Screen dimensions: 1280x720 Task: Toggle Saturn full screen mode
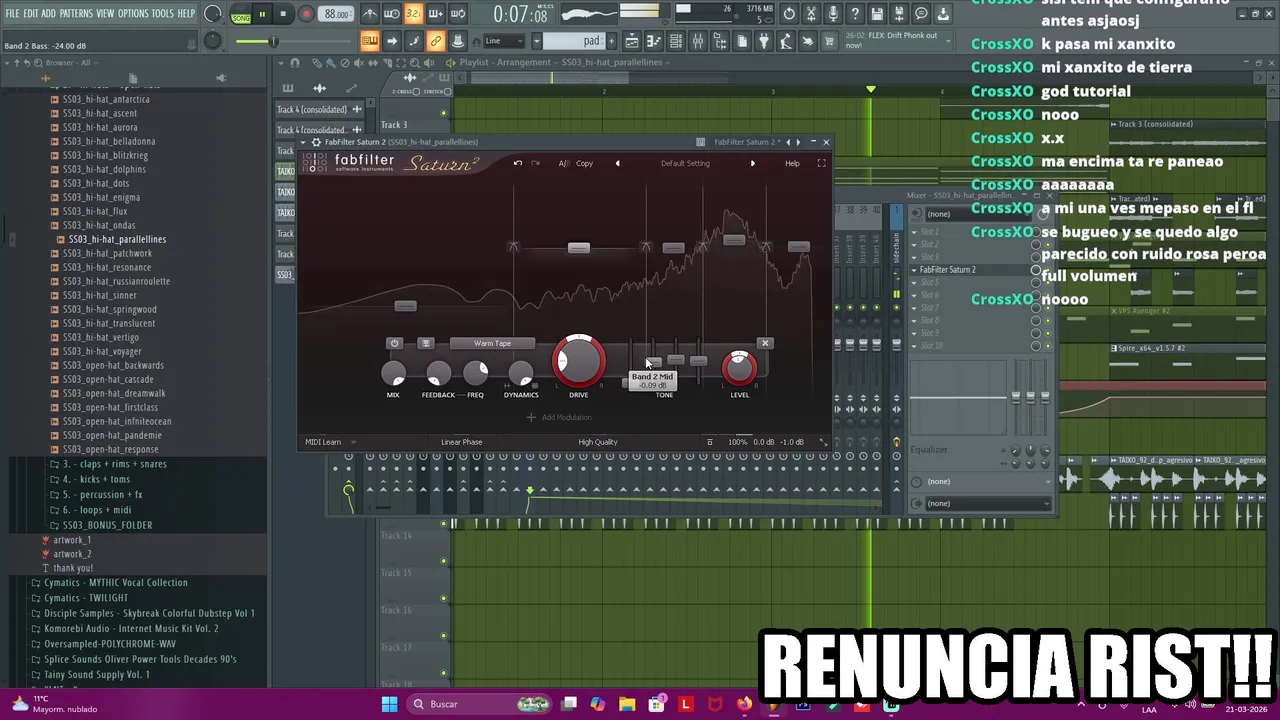(822, 163)
